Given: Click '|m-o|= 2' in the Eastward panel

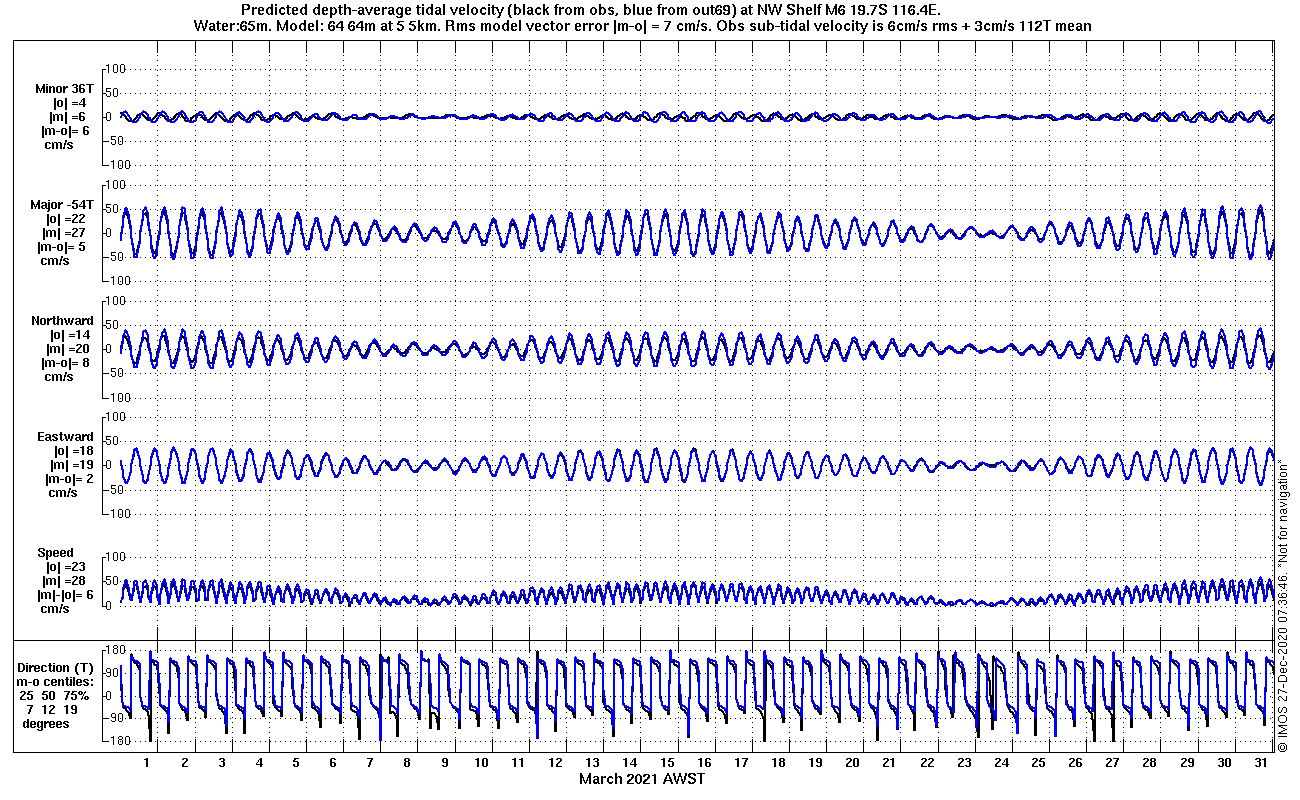Looking at the screenshot, I should (x=68, y=478).
